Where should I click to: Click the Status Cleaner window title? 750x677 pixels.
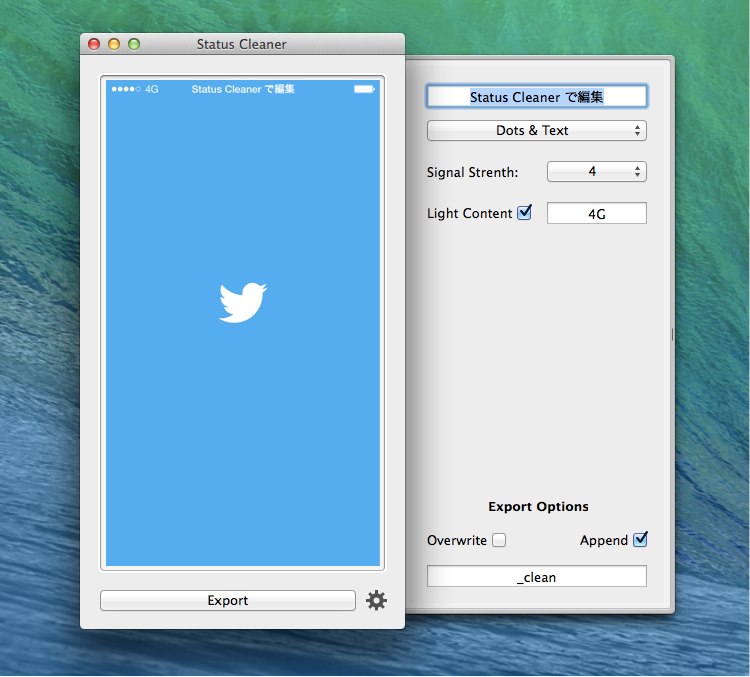point(242,44)
